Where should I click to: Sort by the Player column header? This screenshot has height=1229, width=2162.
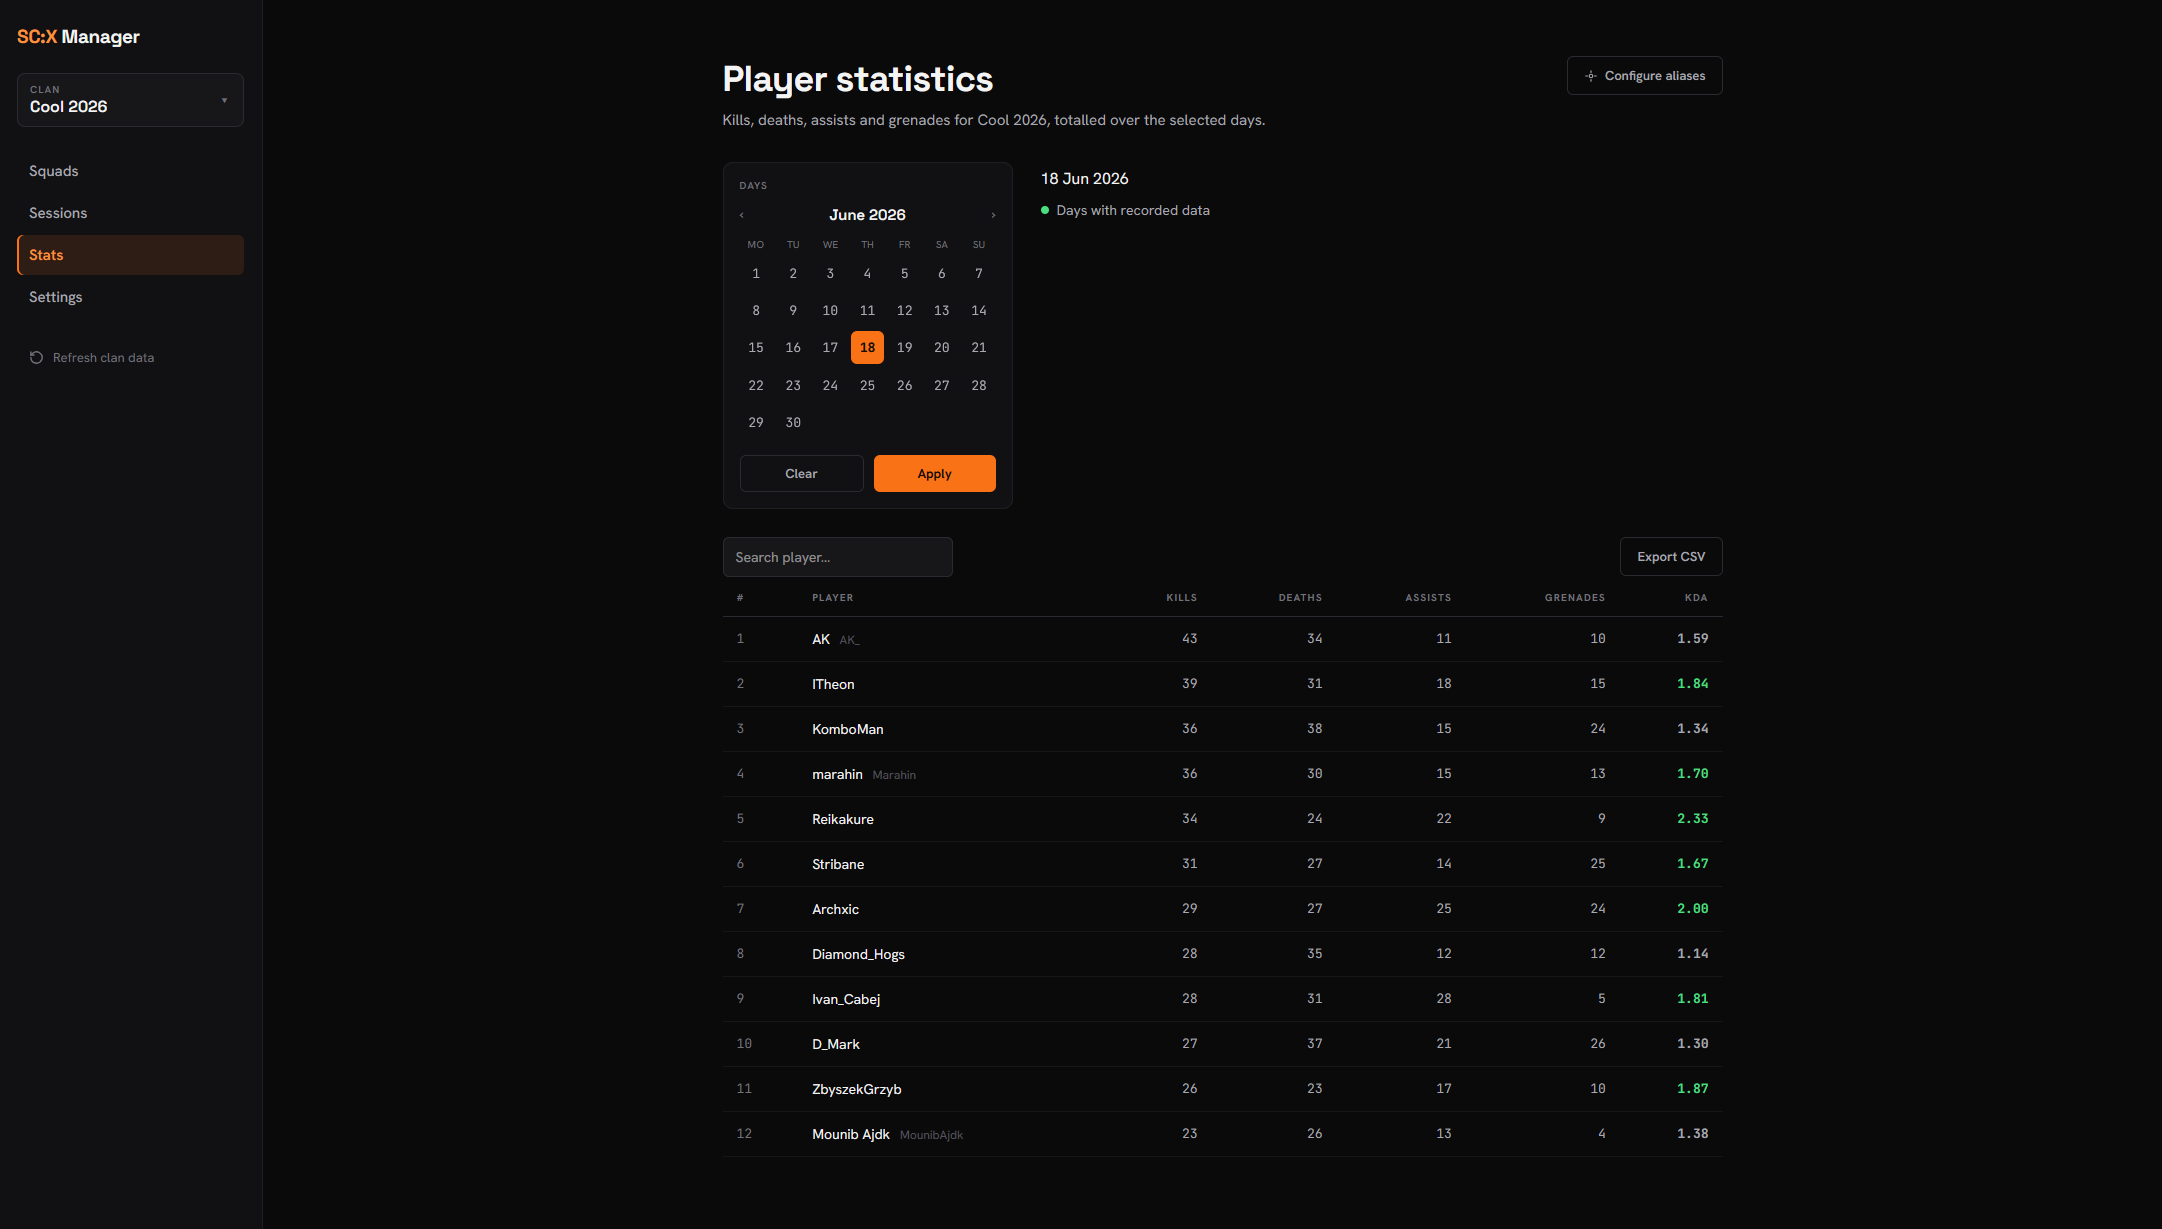832,598
